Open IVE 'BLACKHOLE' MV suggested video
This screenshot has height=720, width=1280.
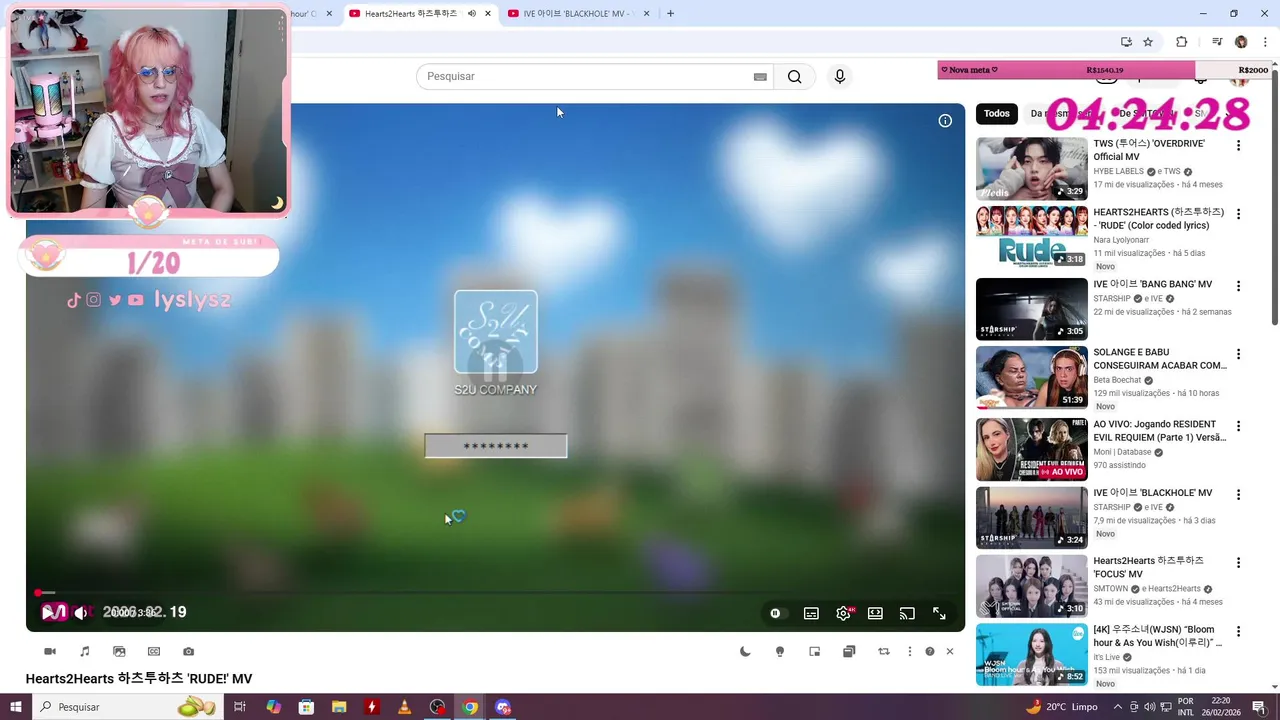click(x=1031, y=518)
